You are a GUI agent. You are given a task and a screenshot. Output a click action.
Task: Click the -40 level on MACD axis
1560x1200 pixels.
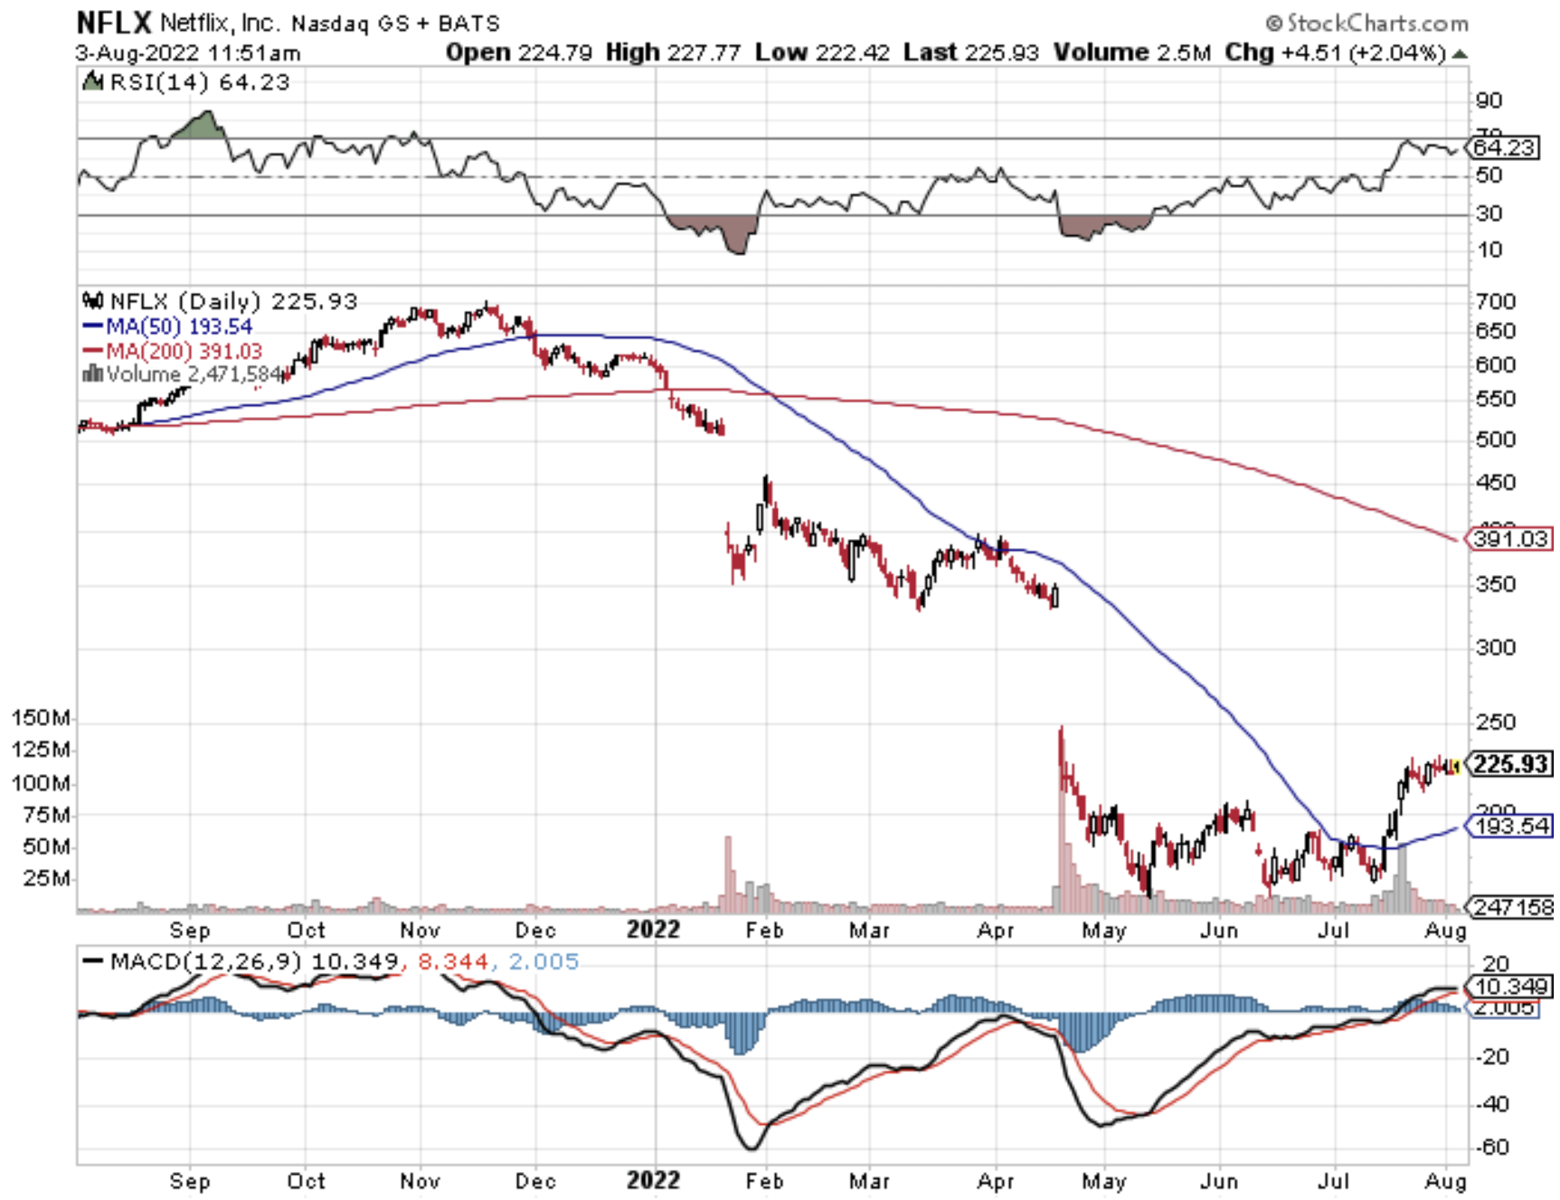(1492, 1104)
